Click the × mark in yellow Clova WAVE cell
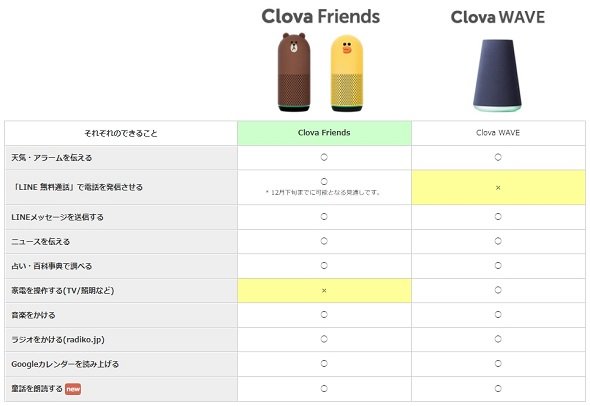This screenshot has width=590, height=406. (x=498, y=187)
